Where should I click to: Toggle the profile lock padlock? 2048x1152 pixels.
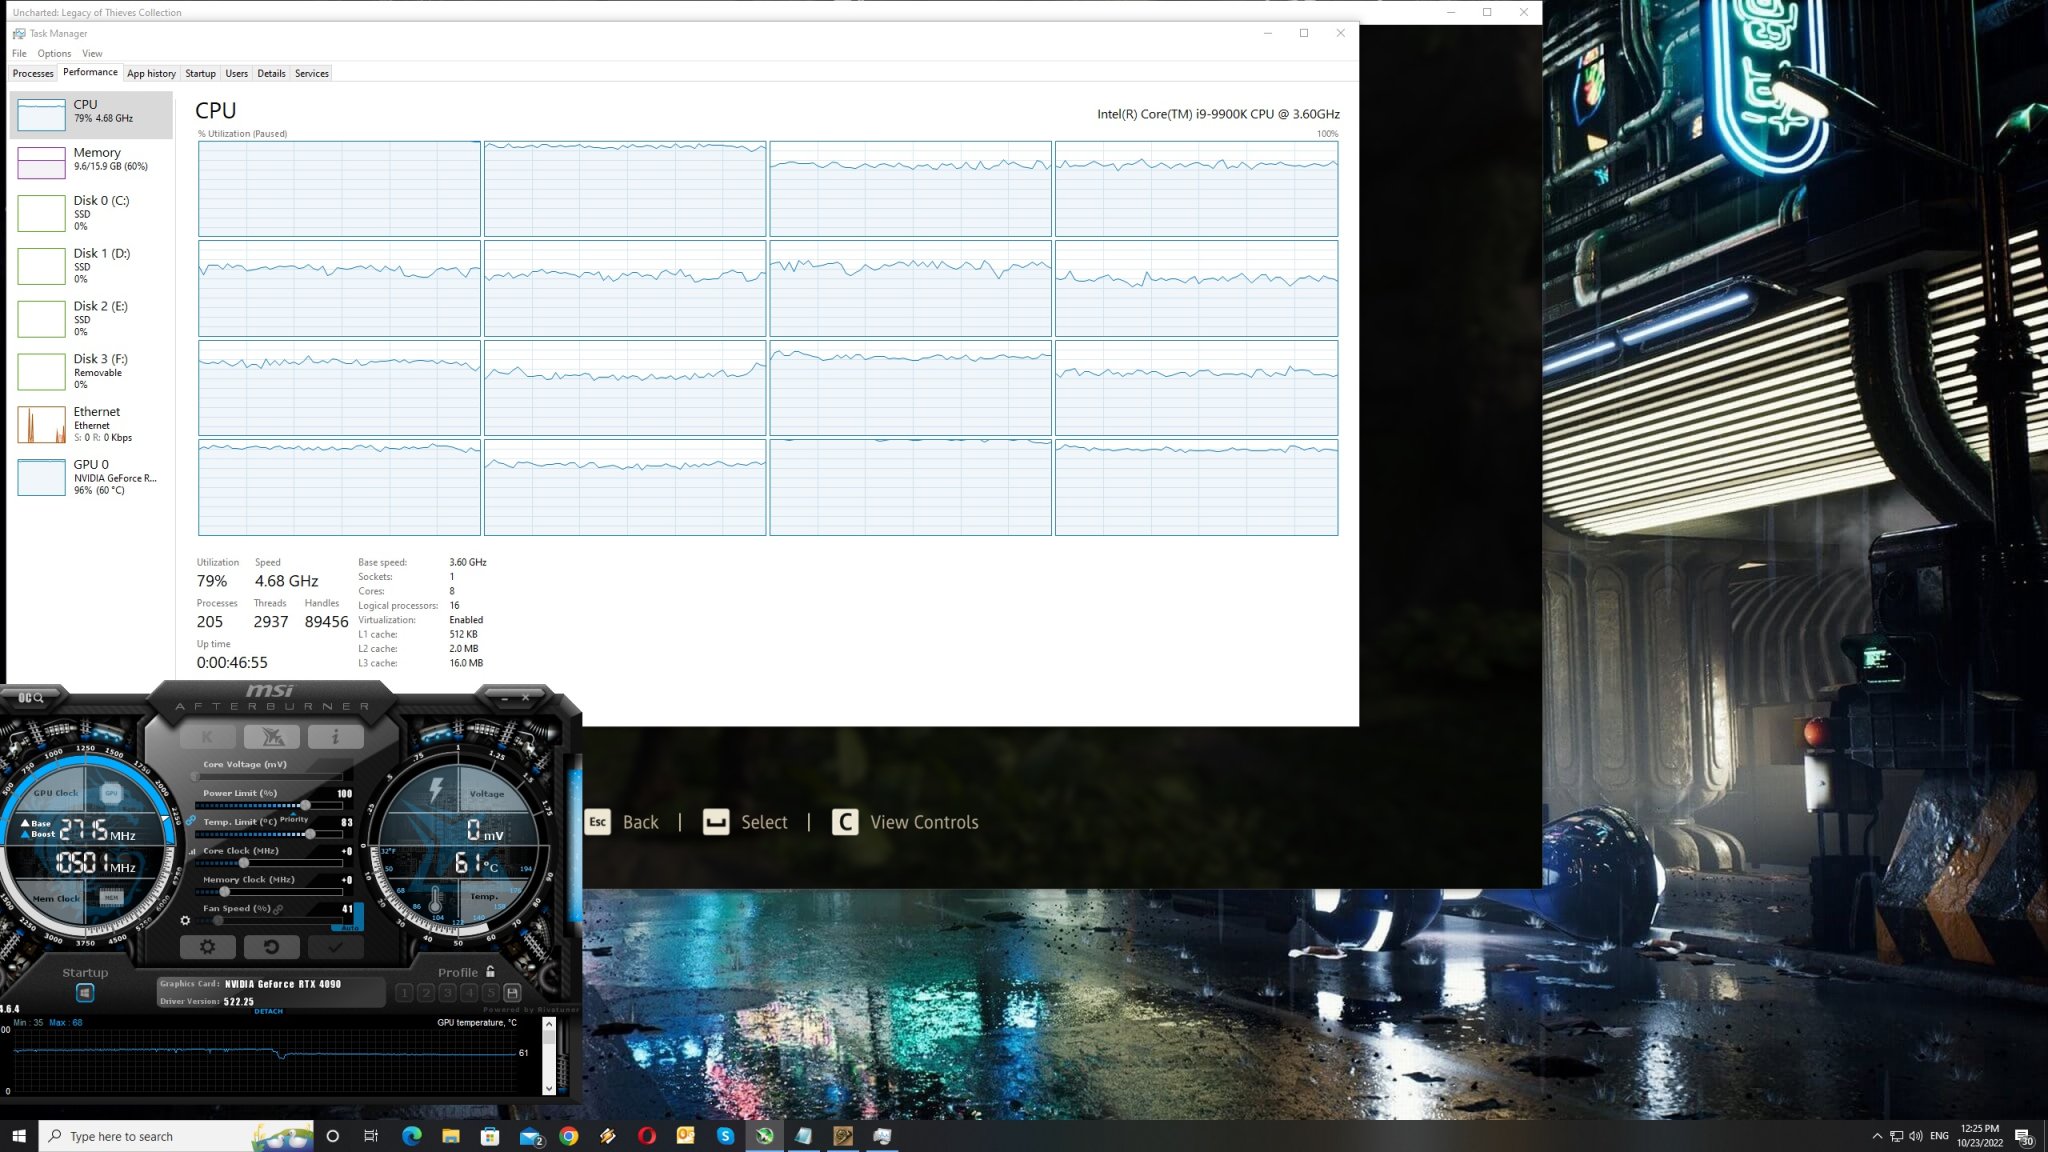pos(490,972)
